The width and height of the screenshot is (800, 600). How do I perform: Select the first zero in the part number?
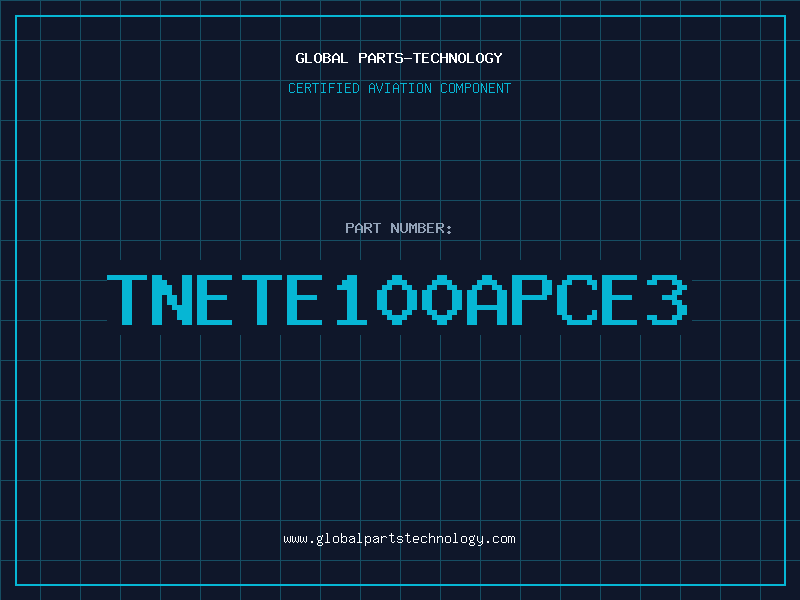[x=399, y=300]
